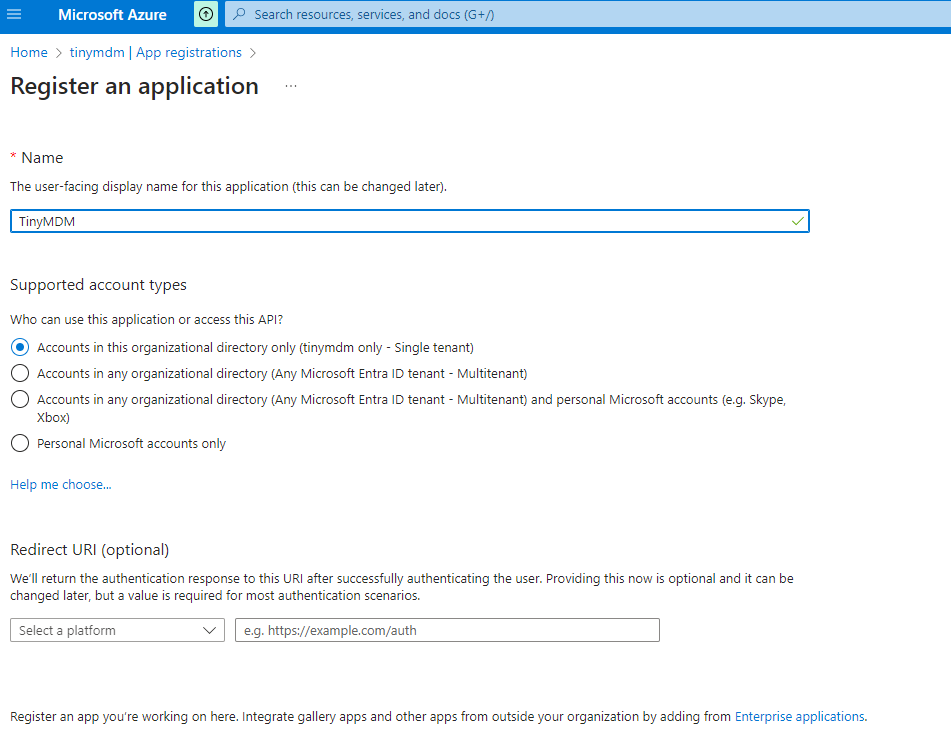This screenshot has width=951, height=736.
Task: Go to the Home breadcrumb
Action: click(29, 52)
